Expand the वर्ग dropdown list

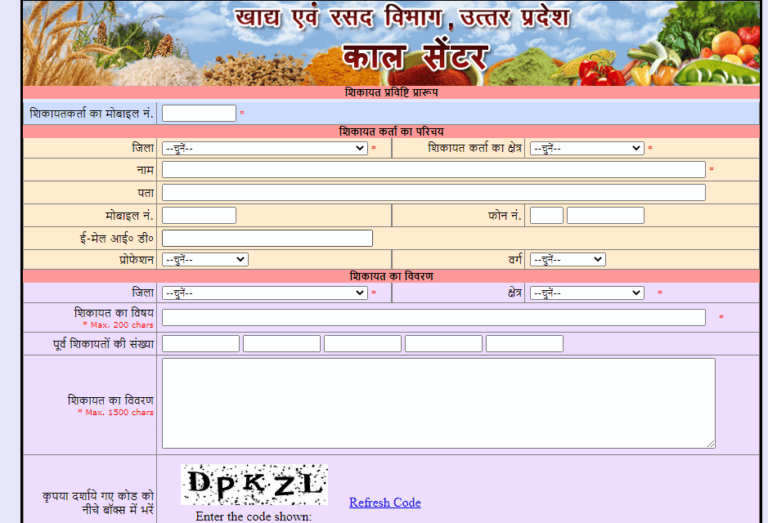[x=567, y=259]
